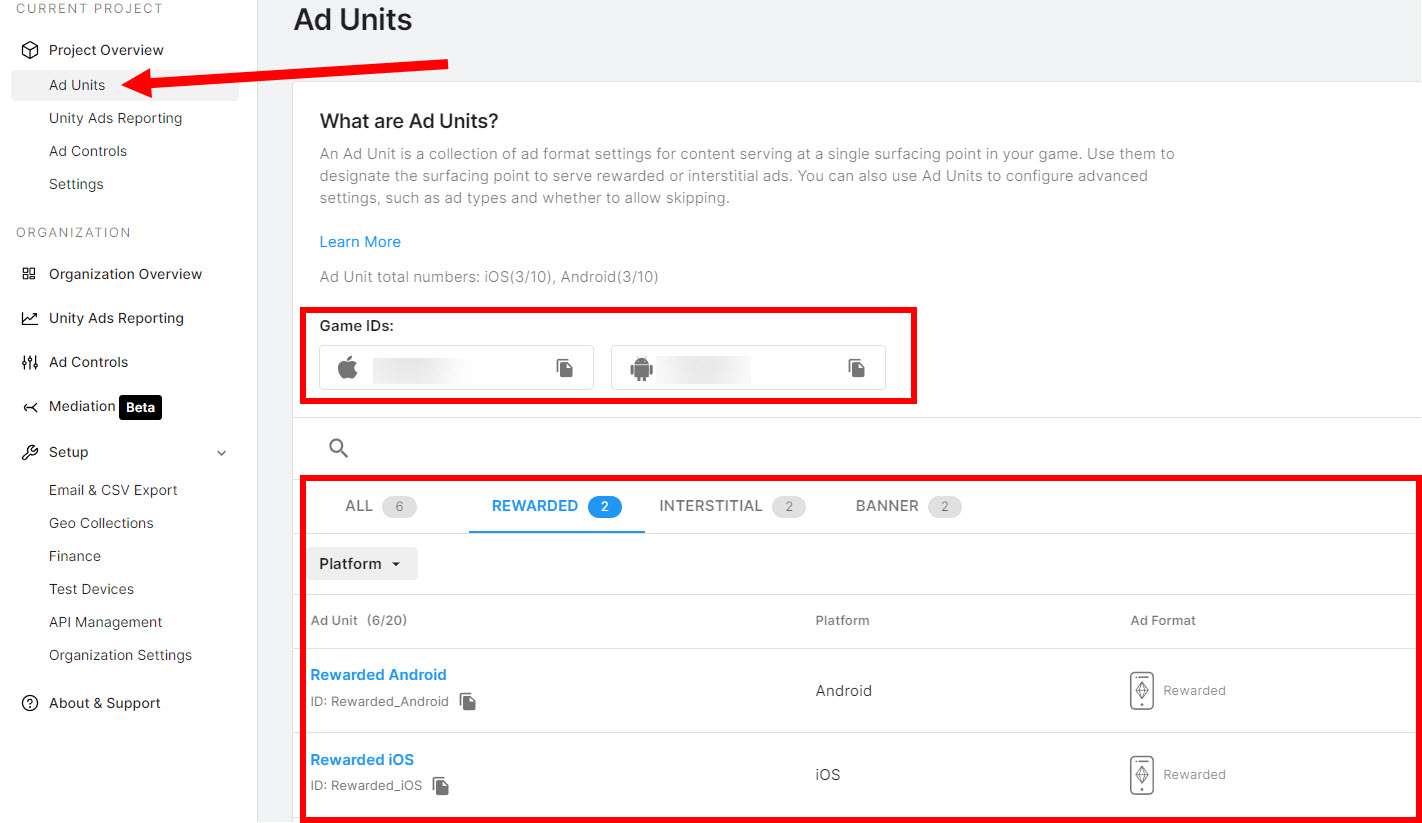
Task: Click the Organization Overview grid icon
Action: [29, 274]
